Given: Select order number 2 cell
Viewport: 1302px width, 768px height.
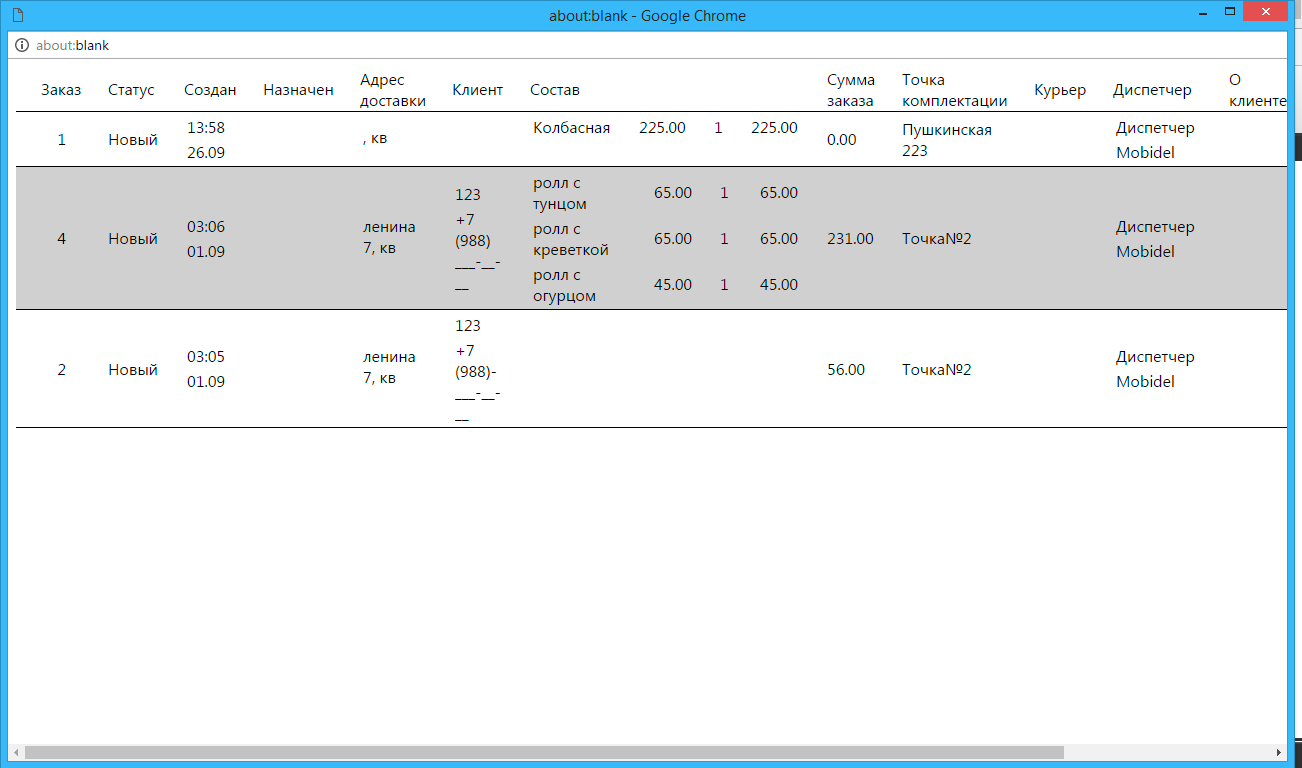Looking at the screenshot, I should tap(61, 370).
